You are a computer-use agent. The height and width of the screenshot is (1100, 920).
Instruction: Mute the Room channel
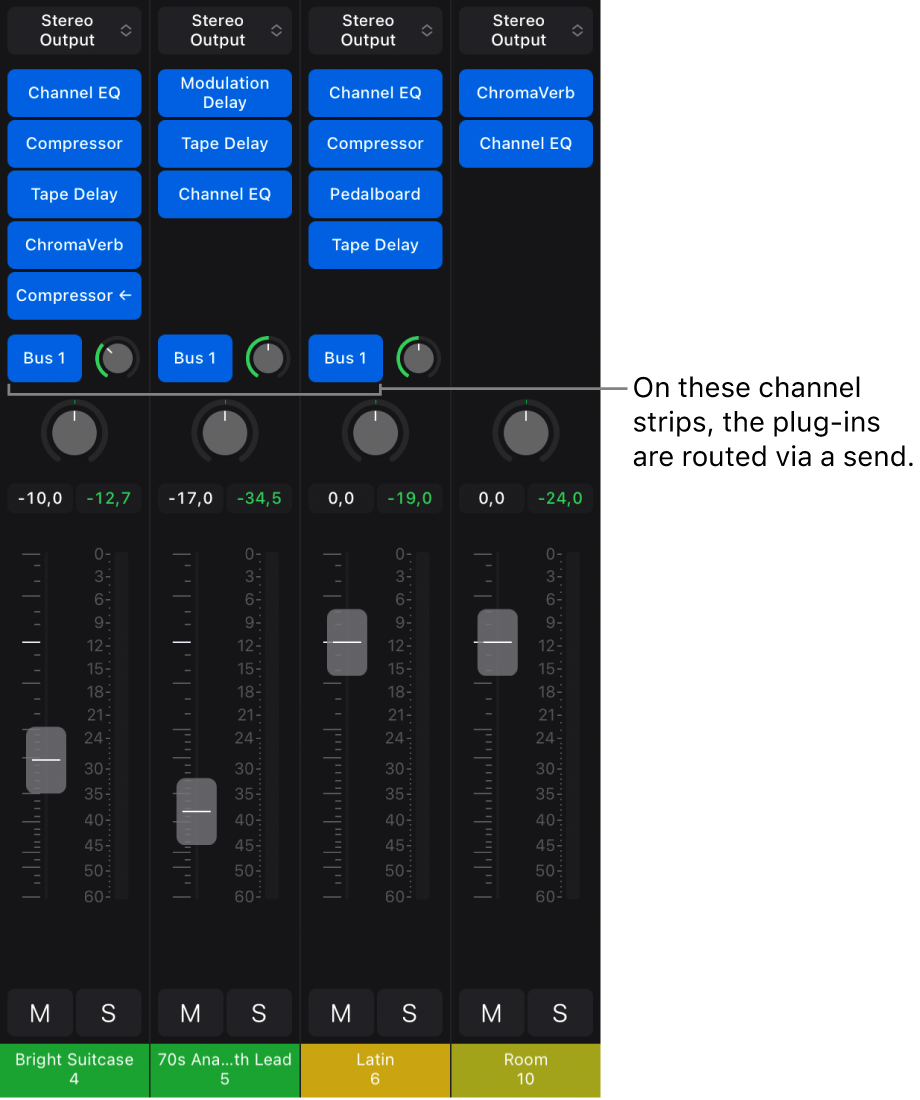491,1014
